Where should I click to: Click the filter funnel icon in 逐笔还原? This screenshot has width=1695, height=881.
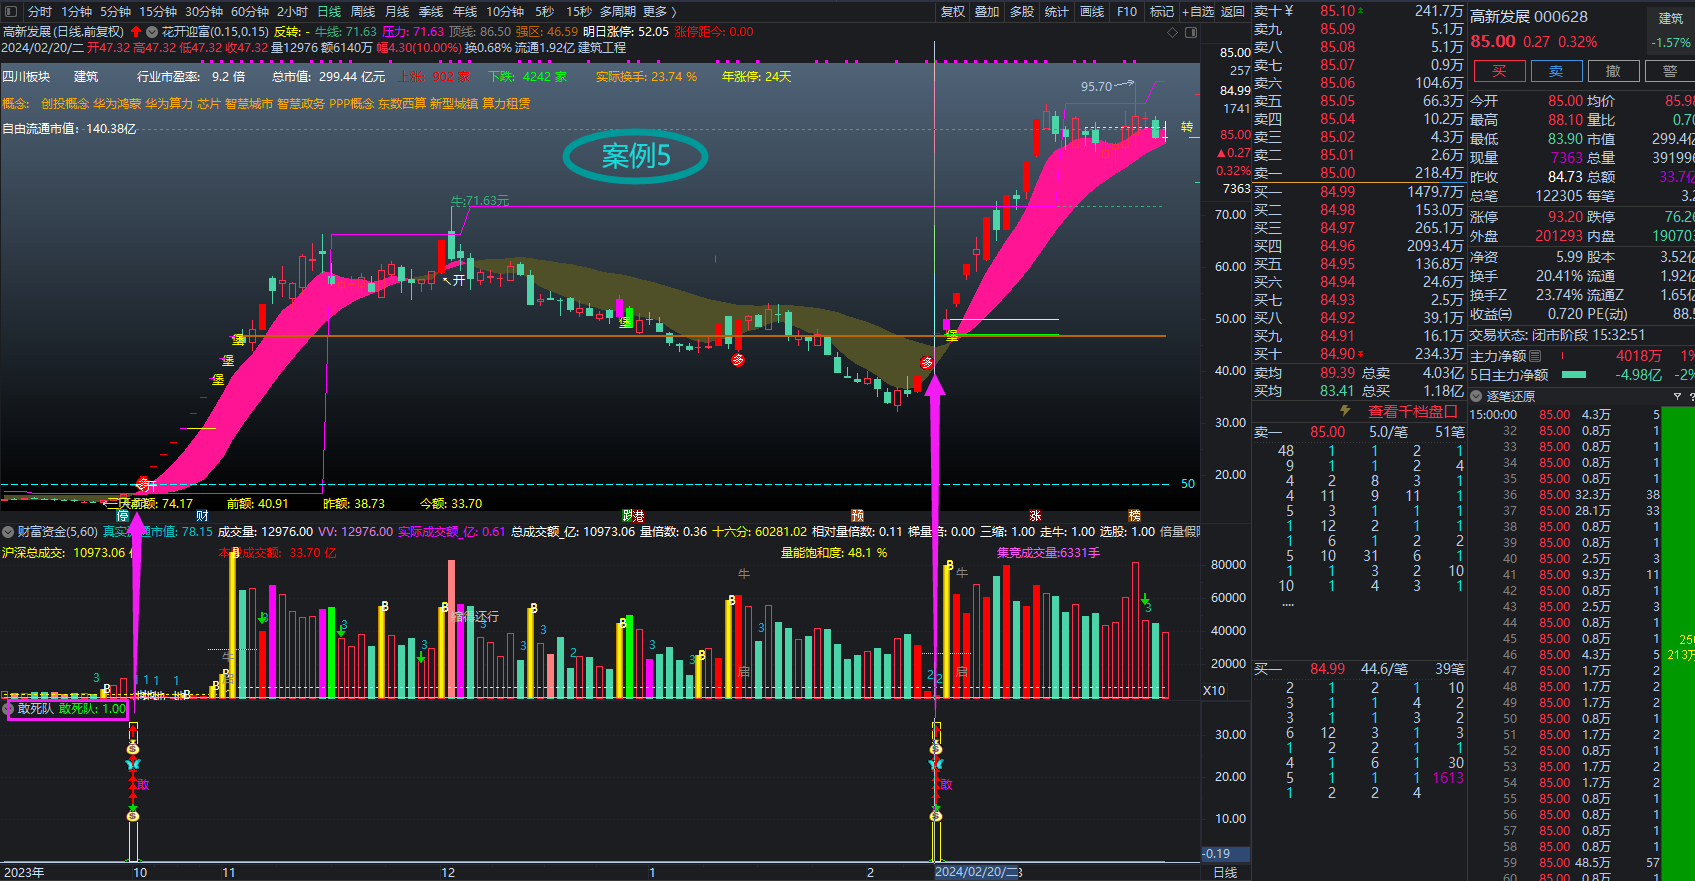click(1677, 396)
